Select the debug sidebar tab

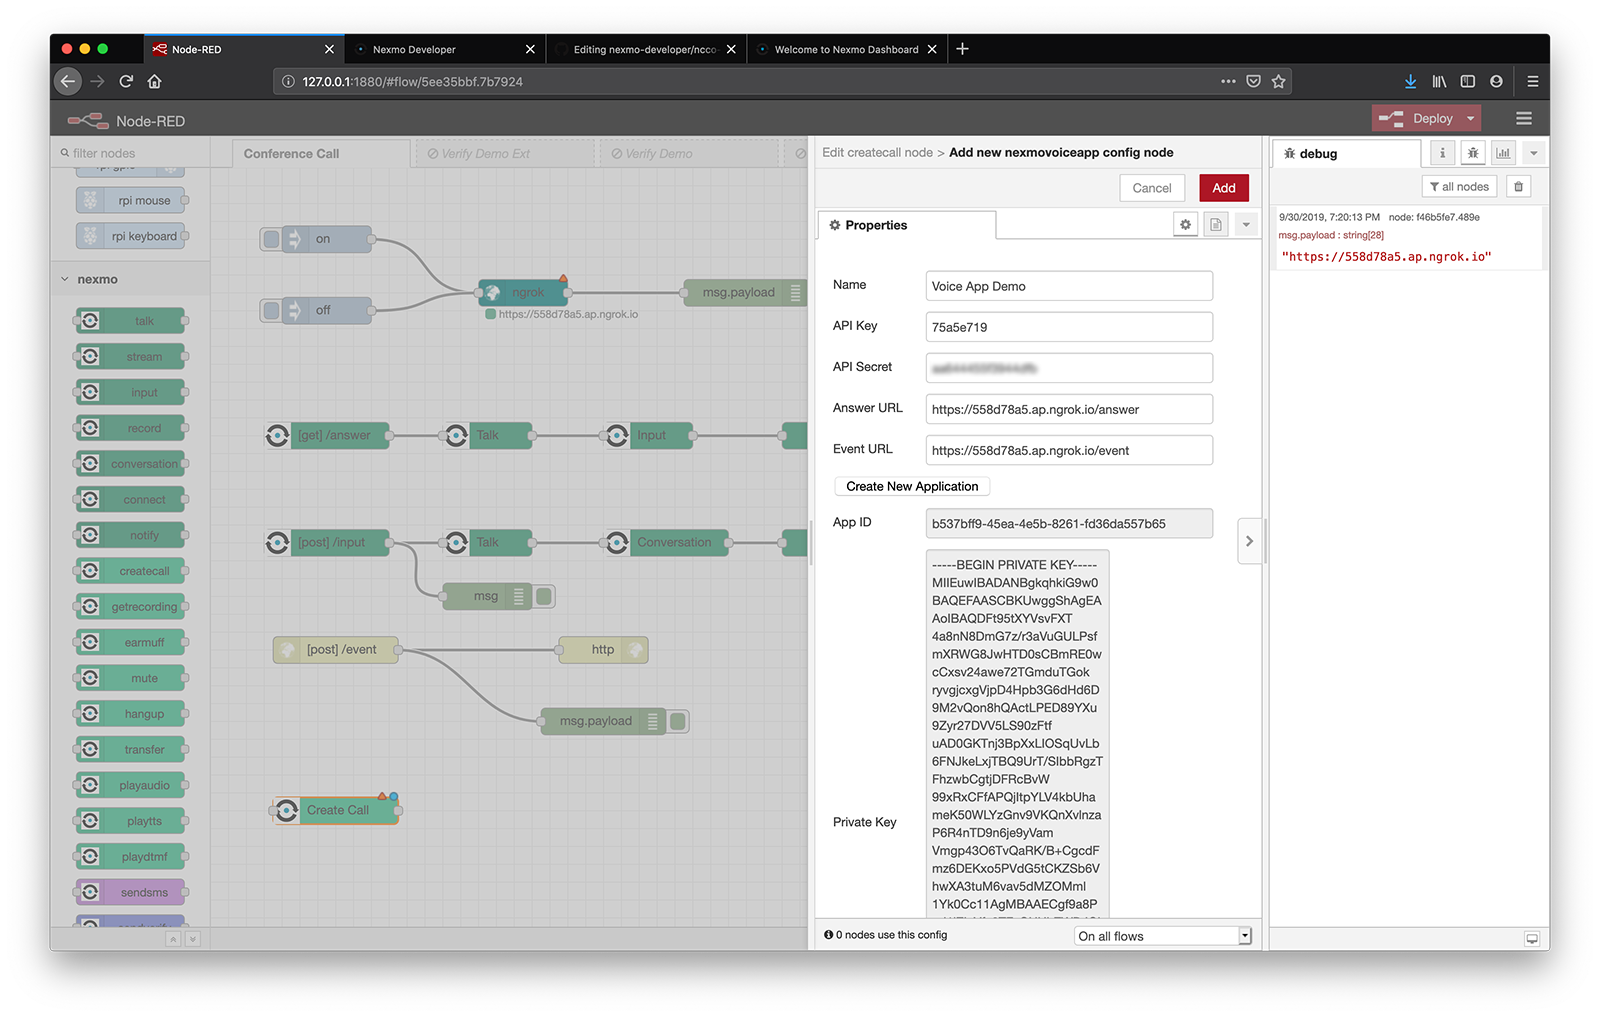[1346, 154]
